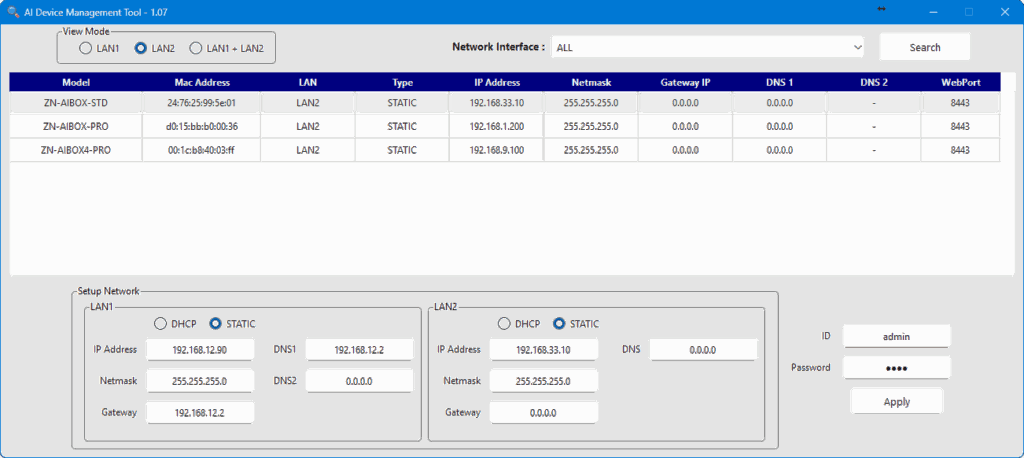Click the Mac Address column header
The height and width of the screenshot is (458, 1024).
200,82
